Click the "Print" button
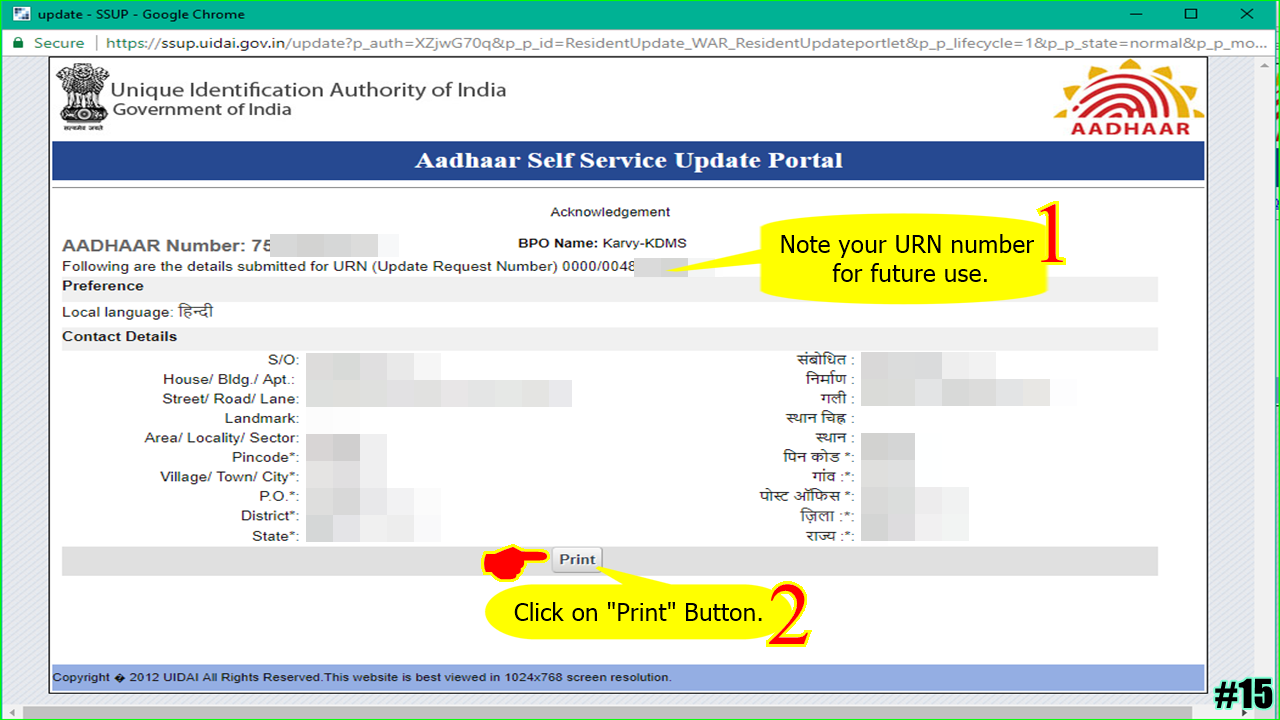 577,559
